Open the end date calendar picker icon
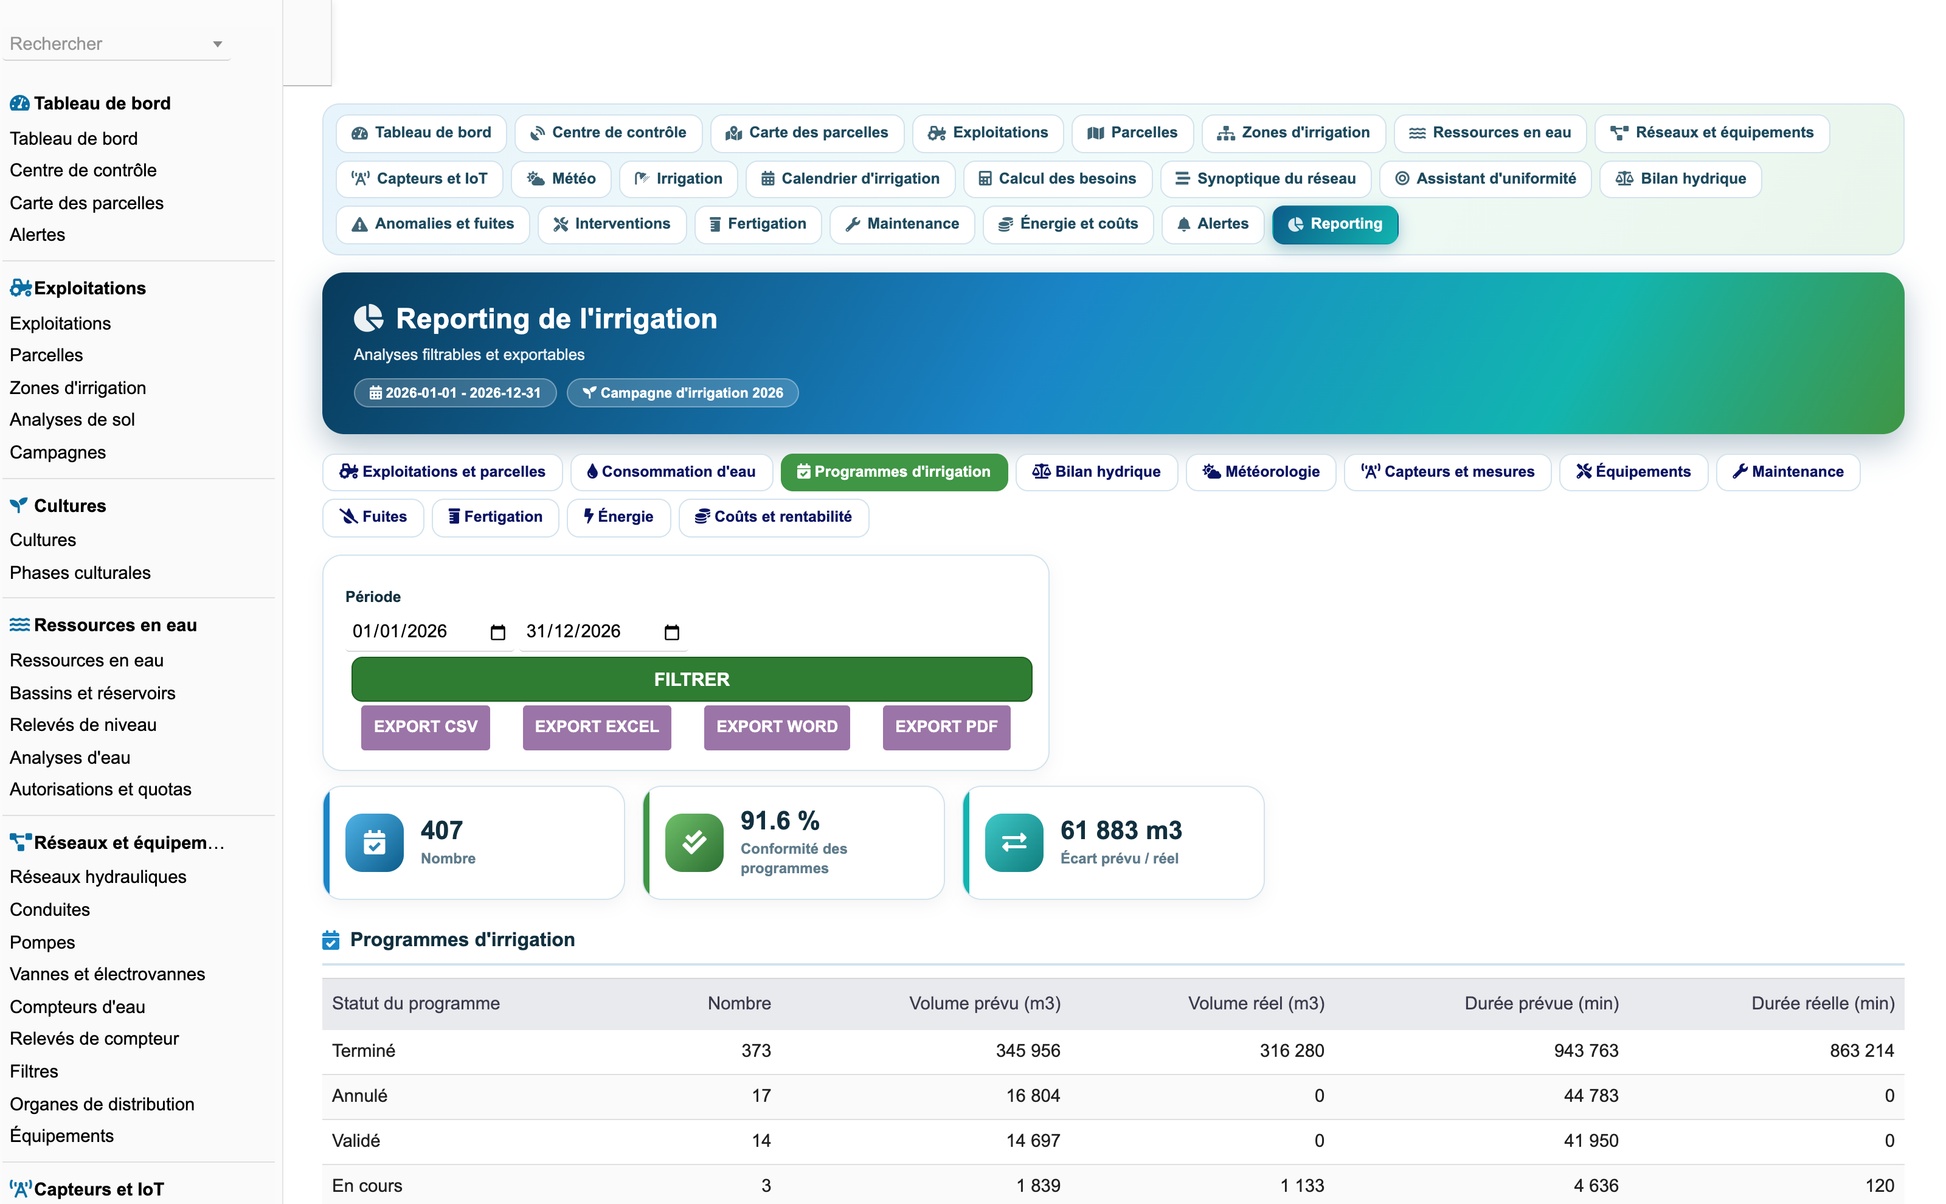Screen dimensions: 1946x1204 [x=672, y=632]
